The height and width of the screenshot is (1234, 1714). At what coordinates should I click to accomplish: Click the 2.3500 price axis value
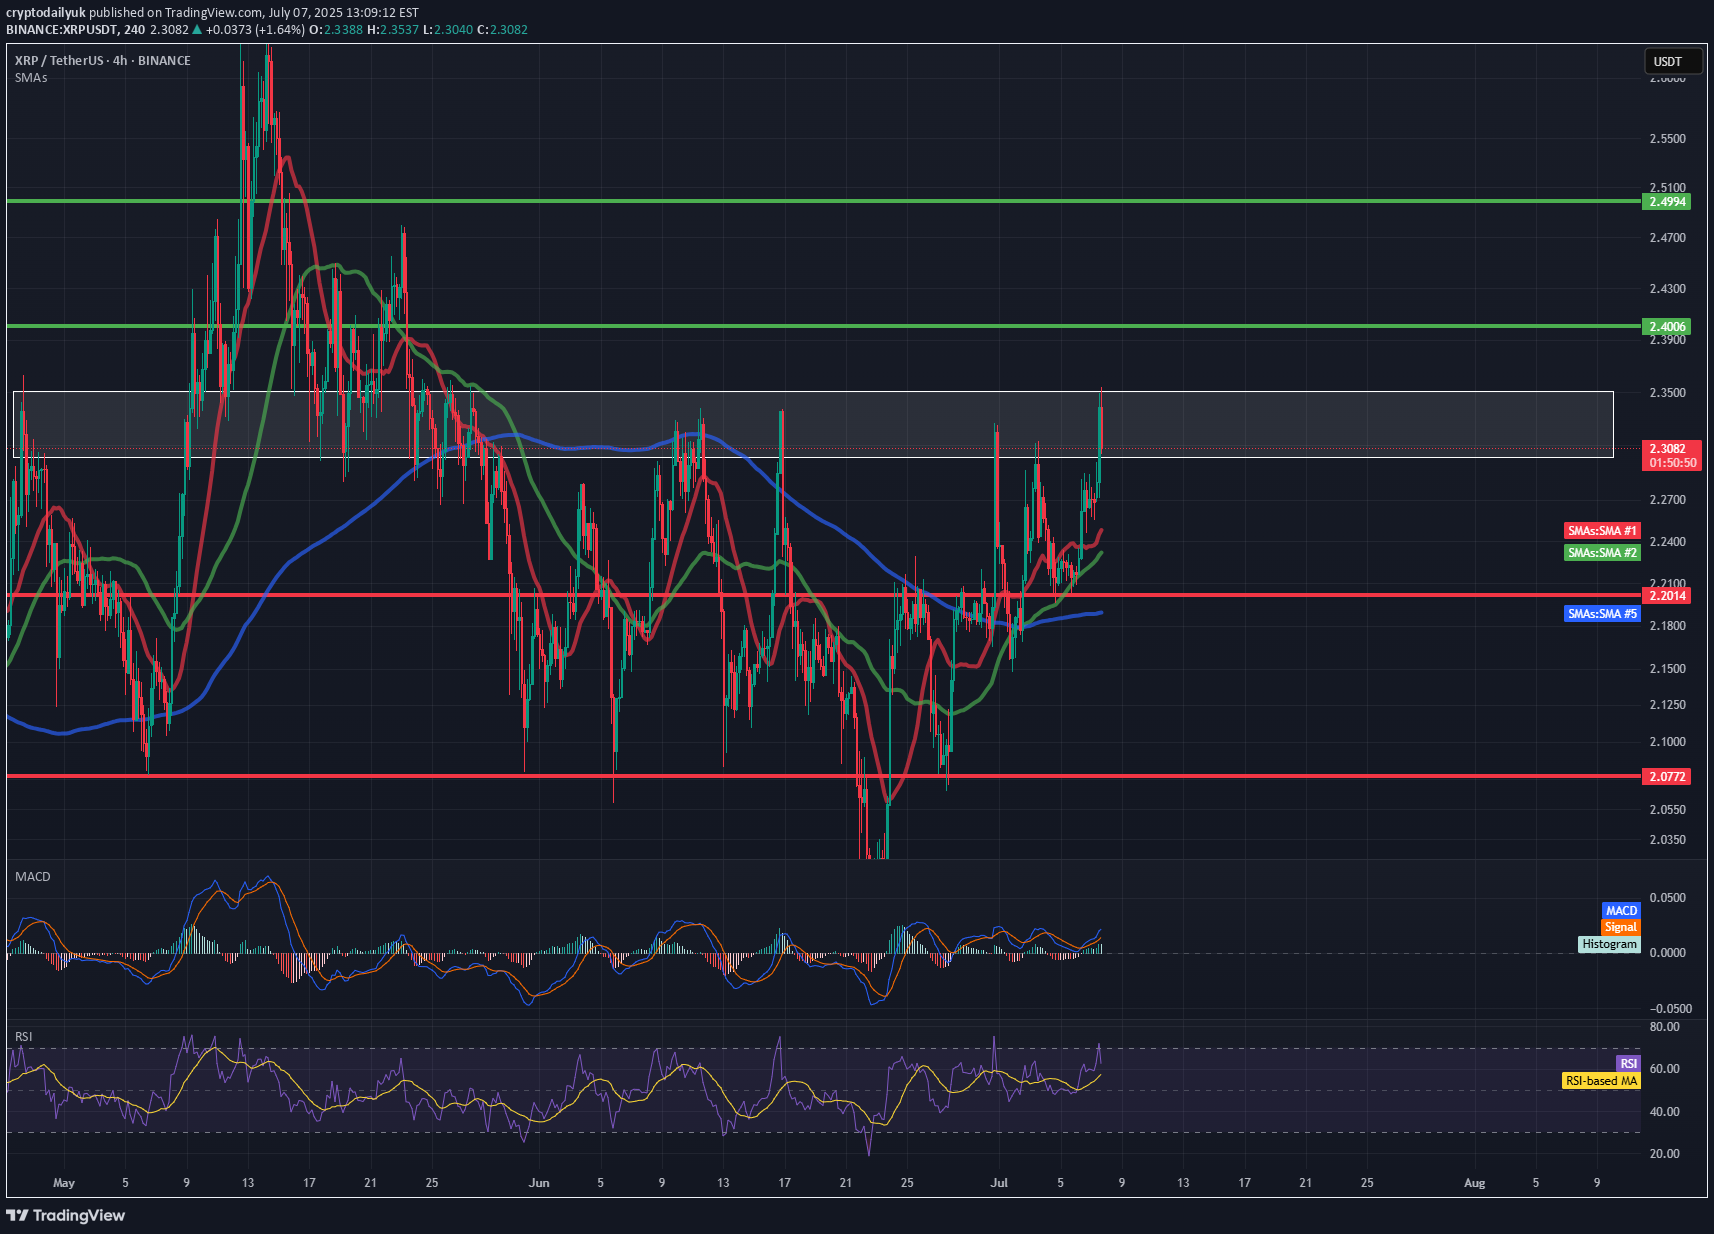click(1667, 393)
